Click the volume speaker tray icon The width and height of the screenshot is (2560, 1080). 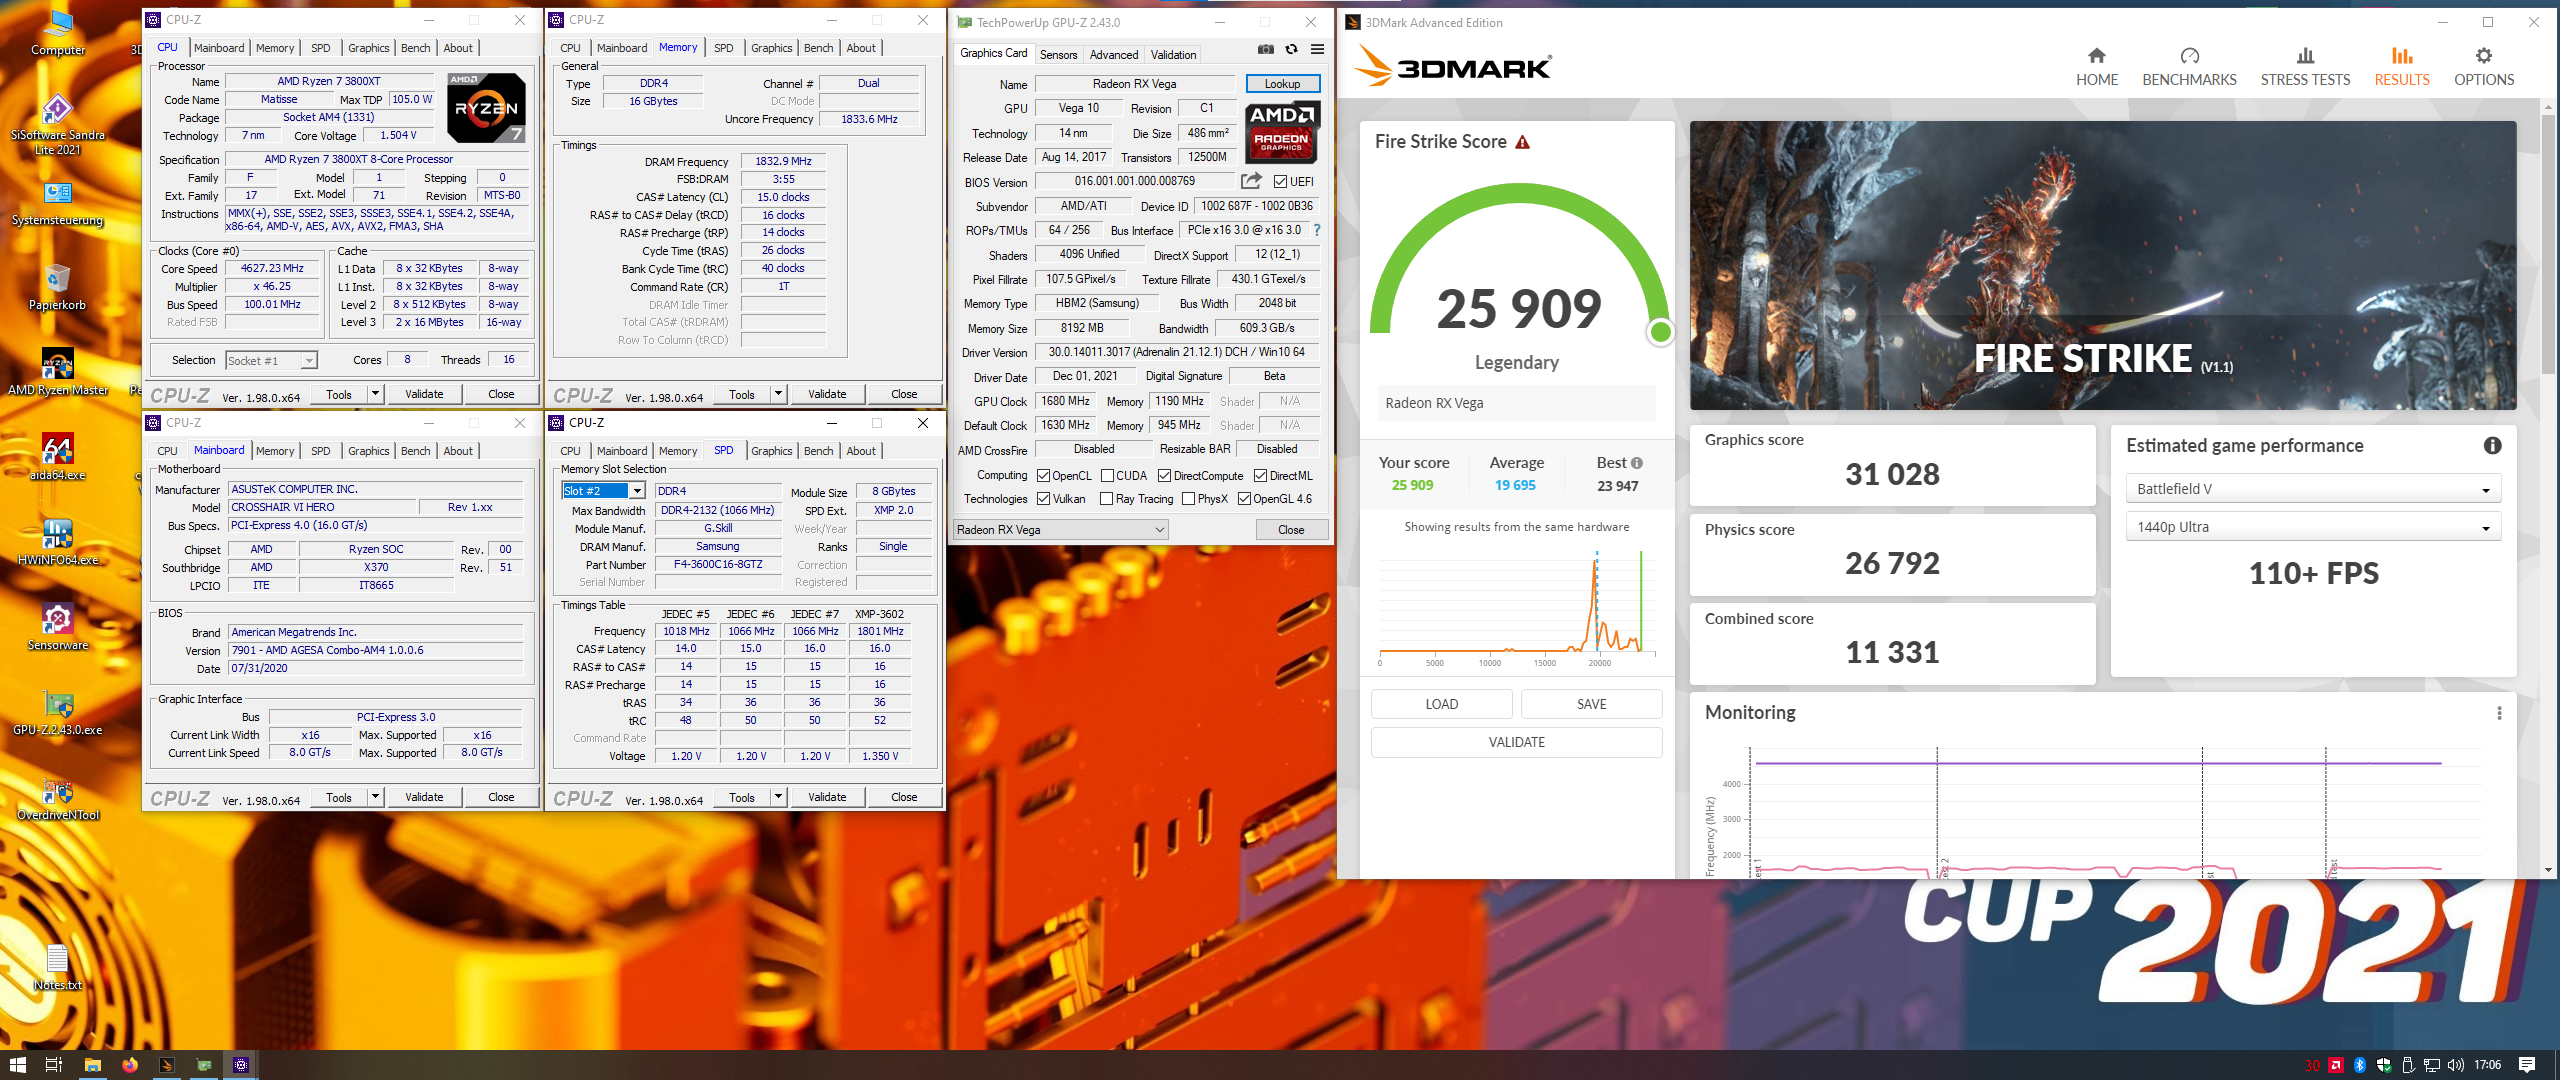(2455, 1065)
